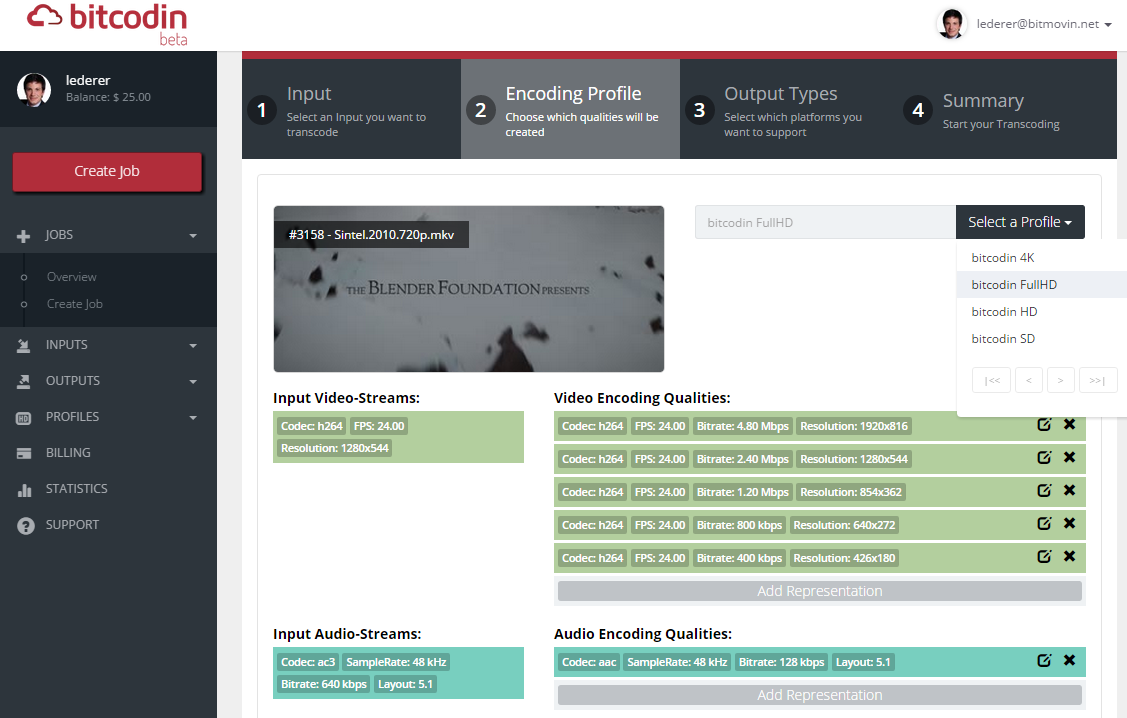The width and height of the screenshot is (1127, 718).
Task: Open the Outputs section in the sidebar
Action: point(74,380)
